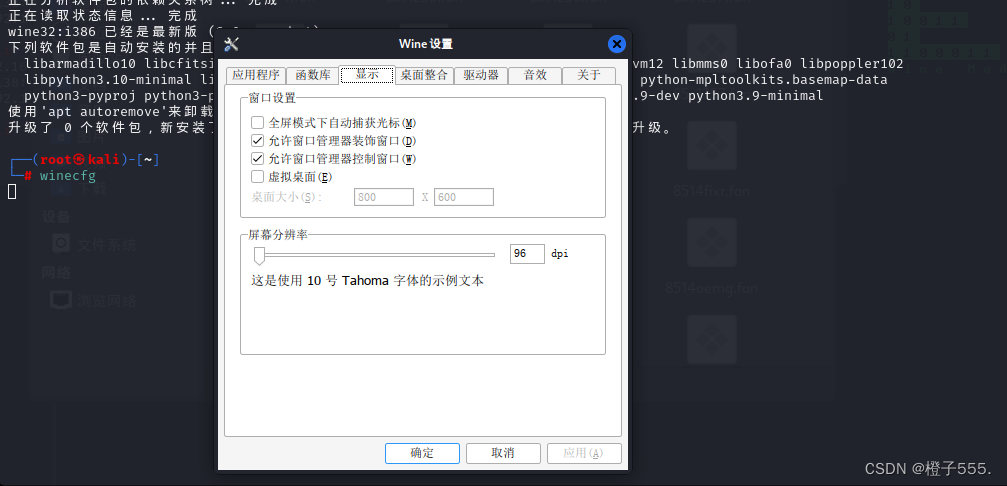Open the 驱动器 tab

(x=481, y=75)
